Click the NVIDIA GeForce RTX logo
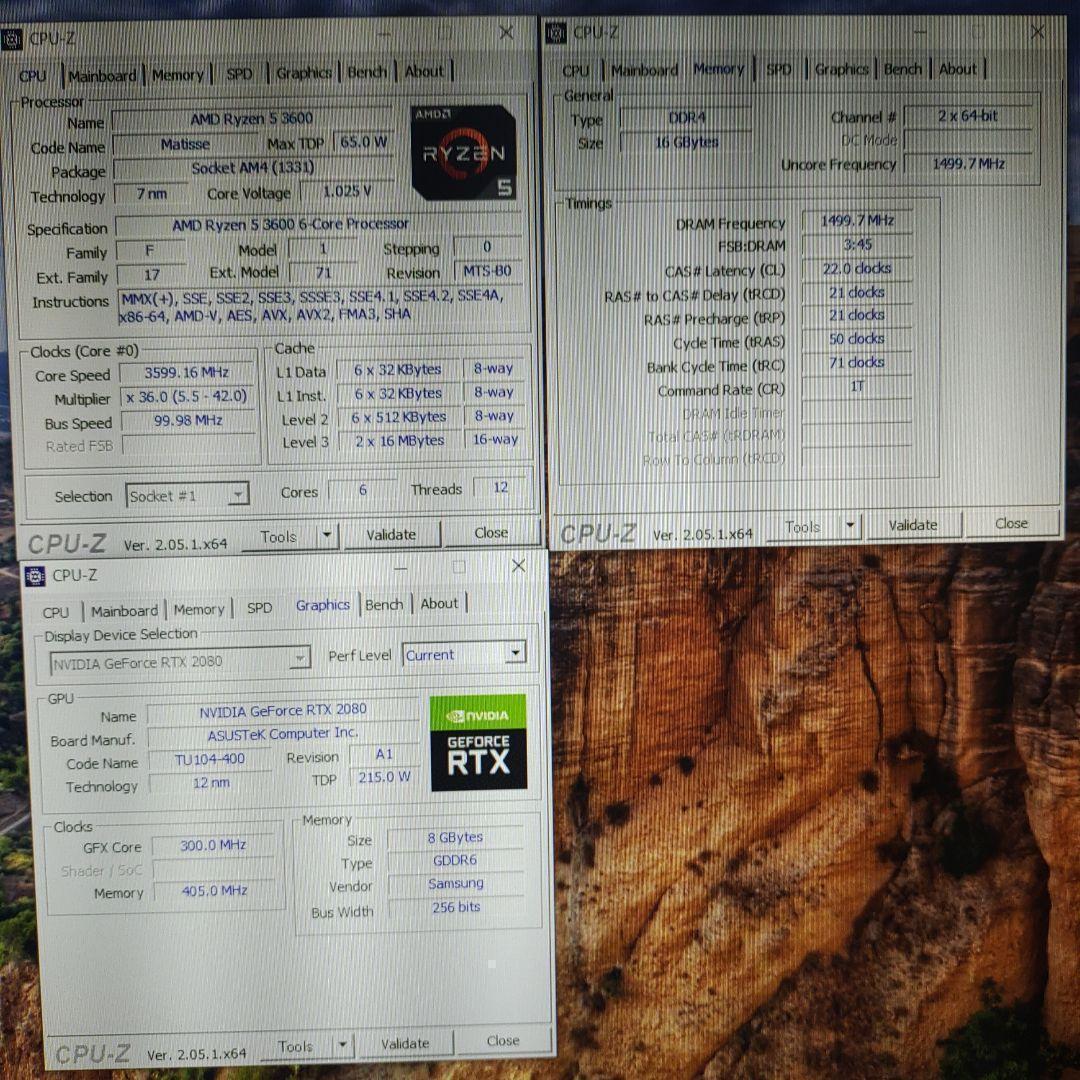Viewport: 1080px width, 1080px height. point(478,742)
